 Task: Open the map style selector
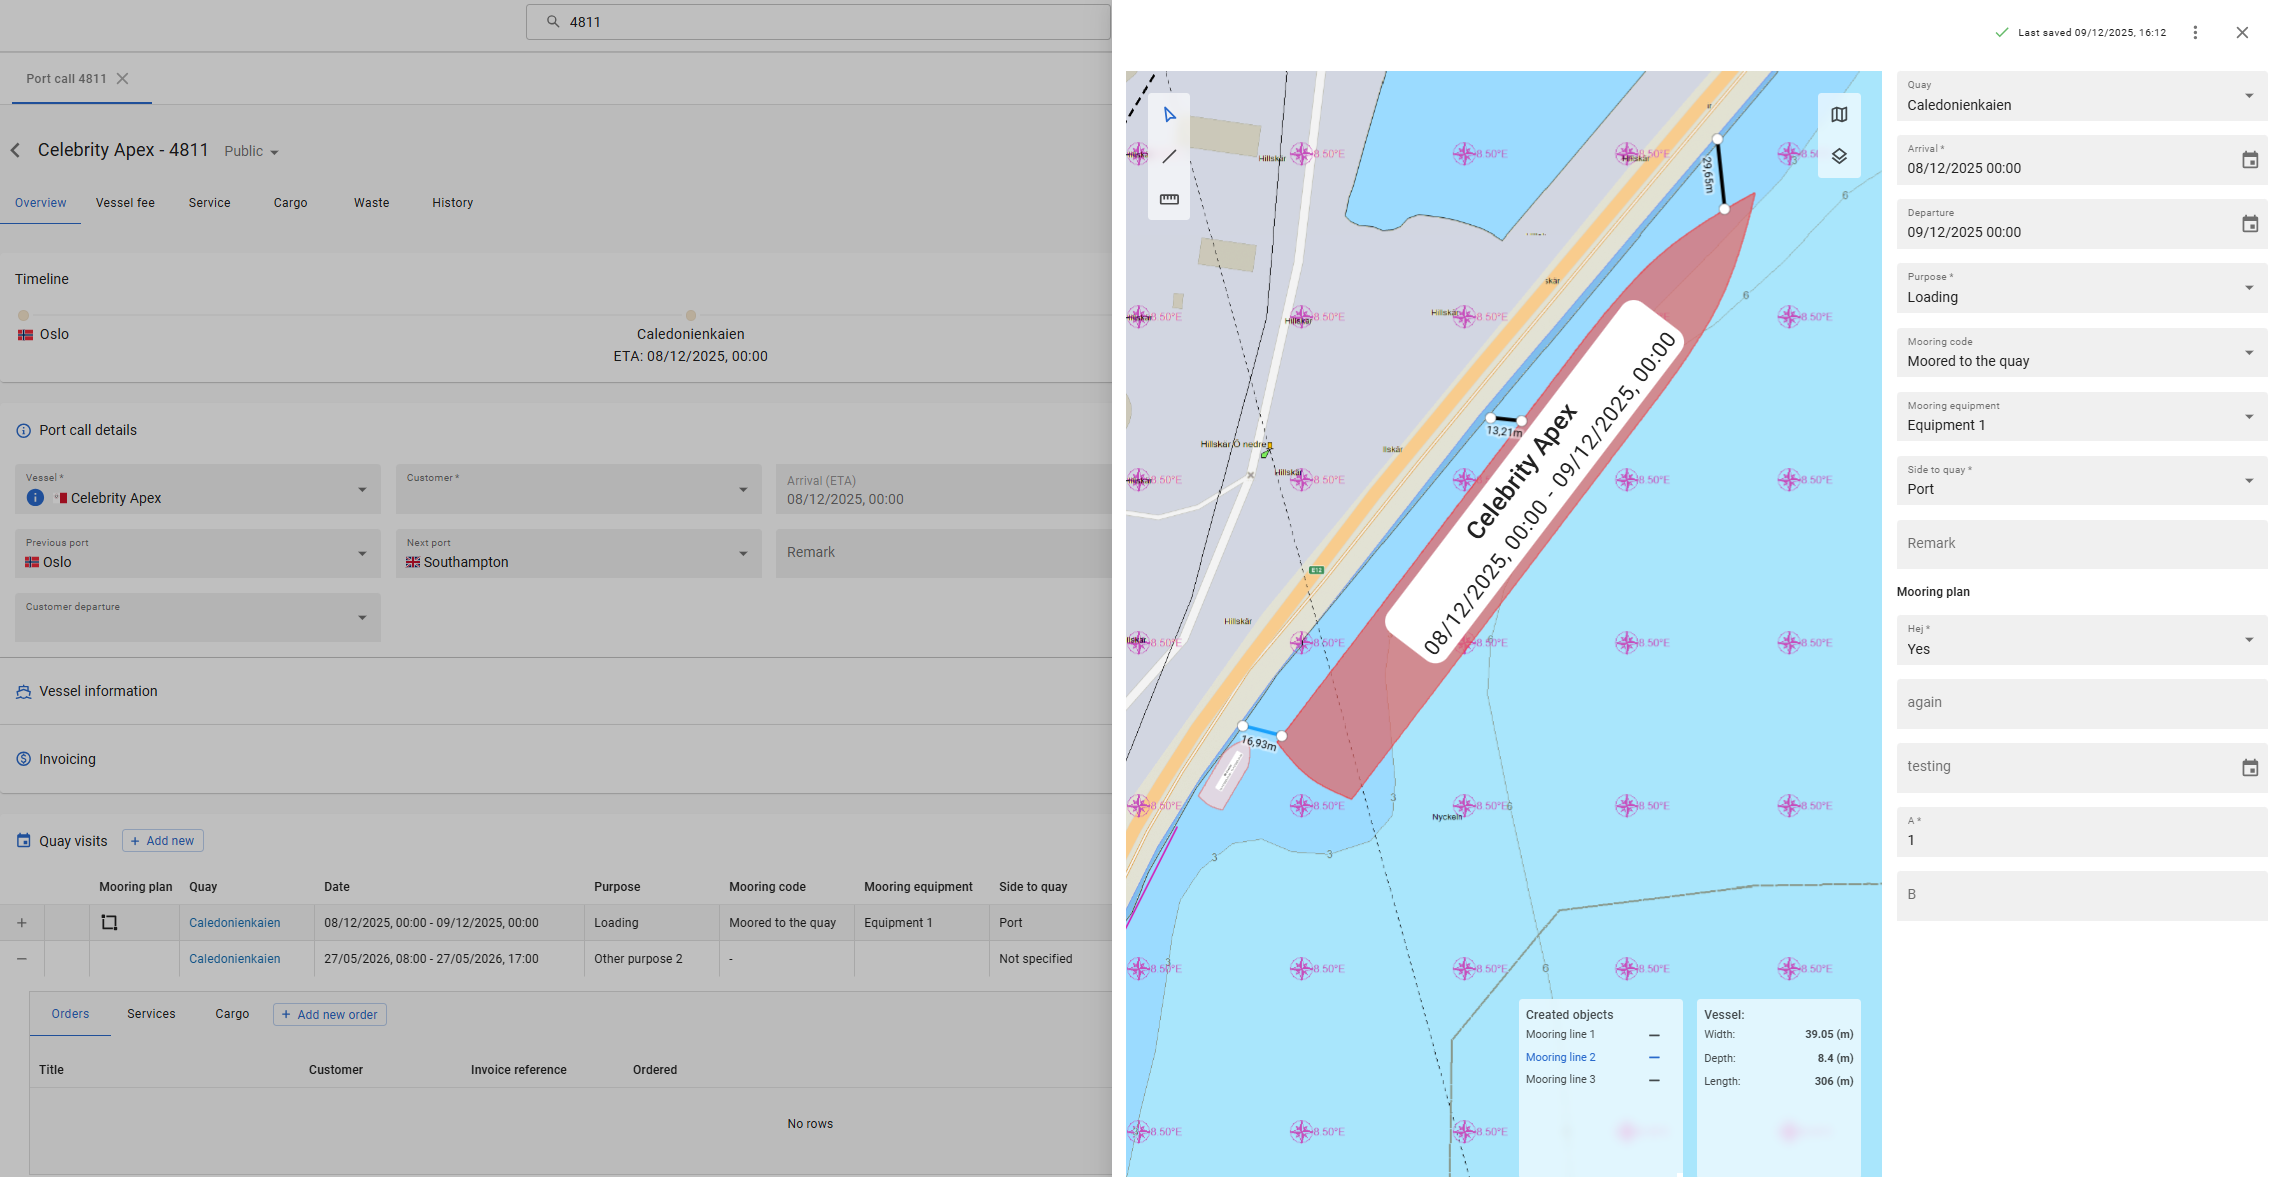click(1838, 115)
